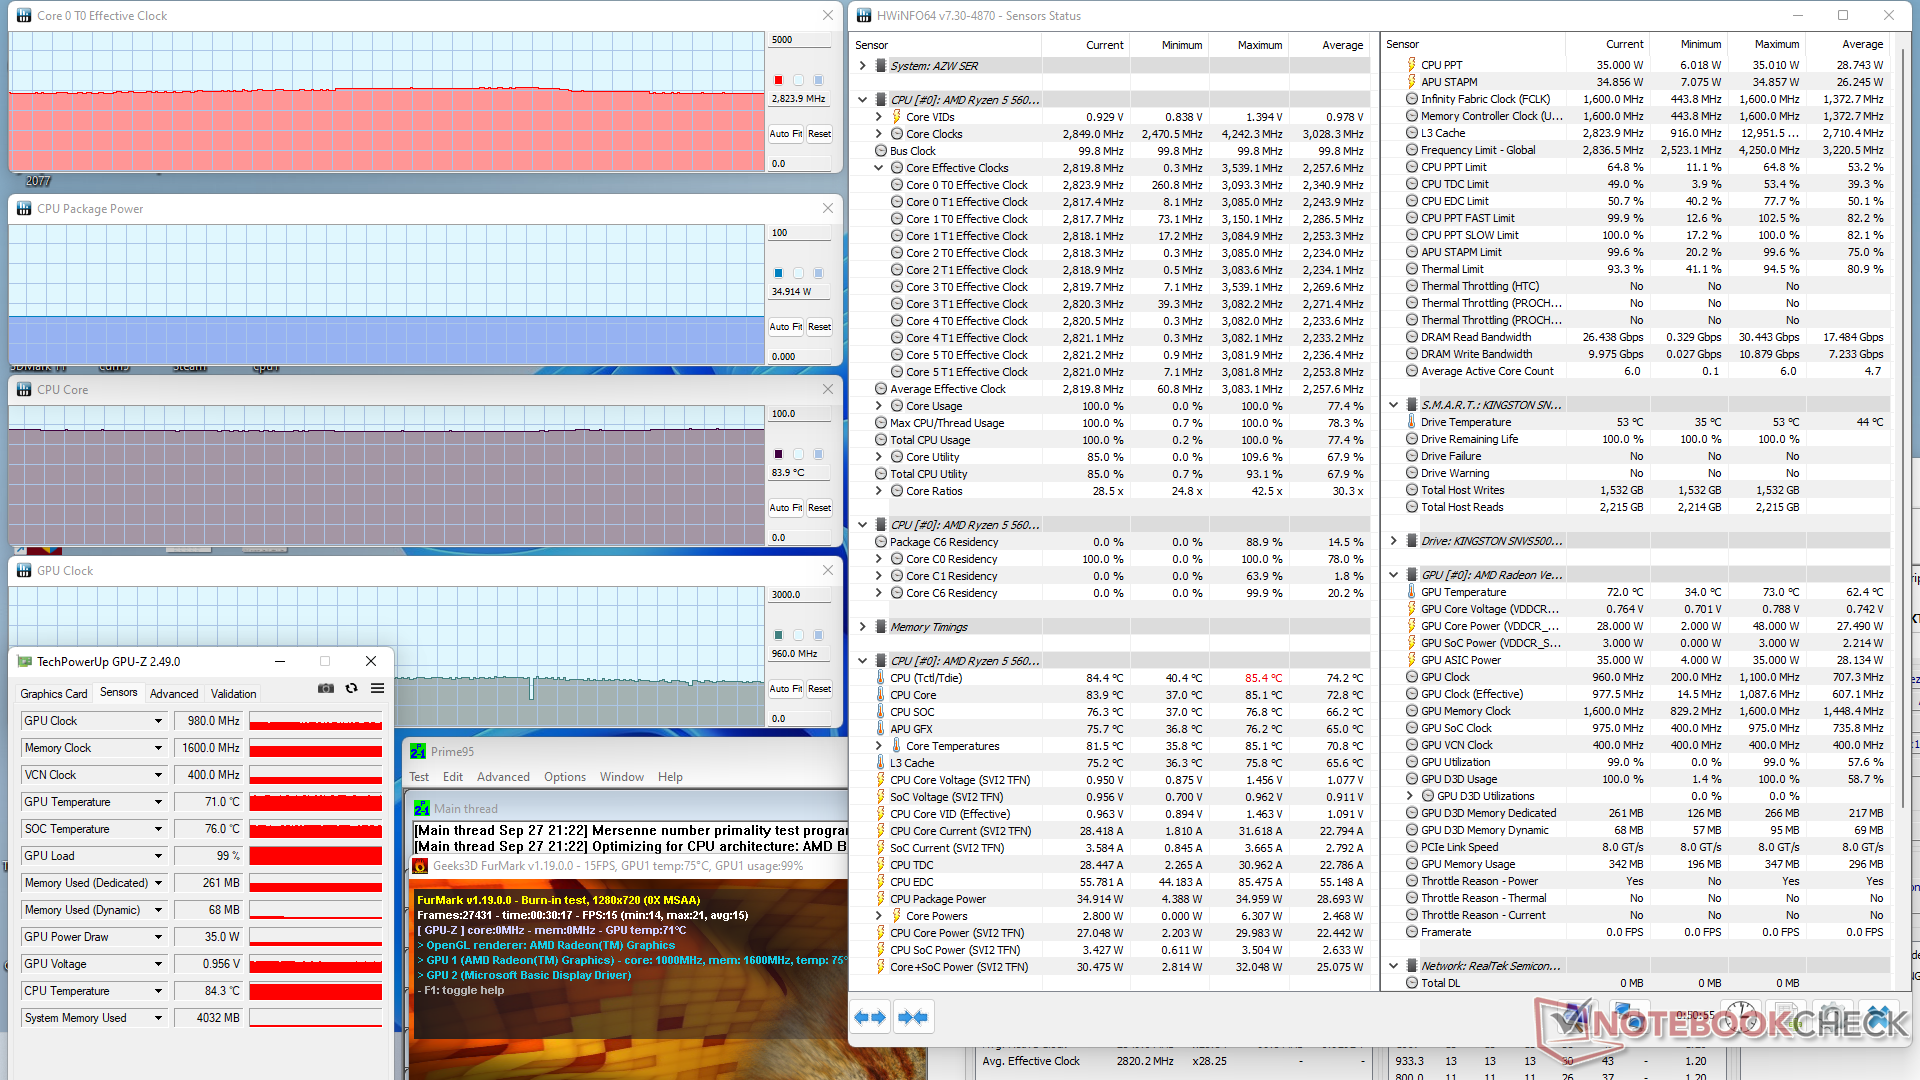Click the GPU-Z refresh arrows icon
Screen dimensions: 1920x1080
coord(351,688)
